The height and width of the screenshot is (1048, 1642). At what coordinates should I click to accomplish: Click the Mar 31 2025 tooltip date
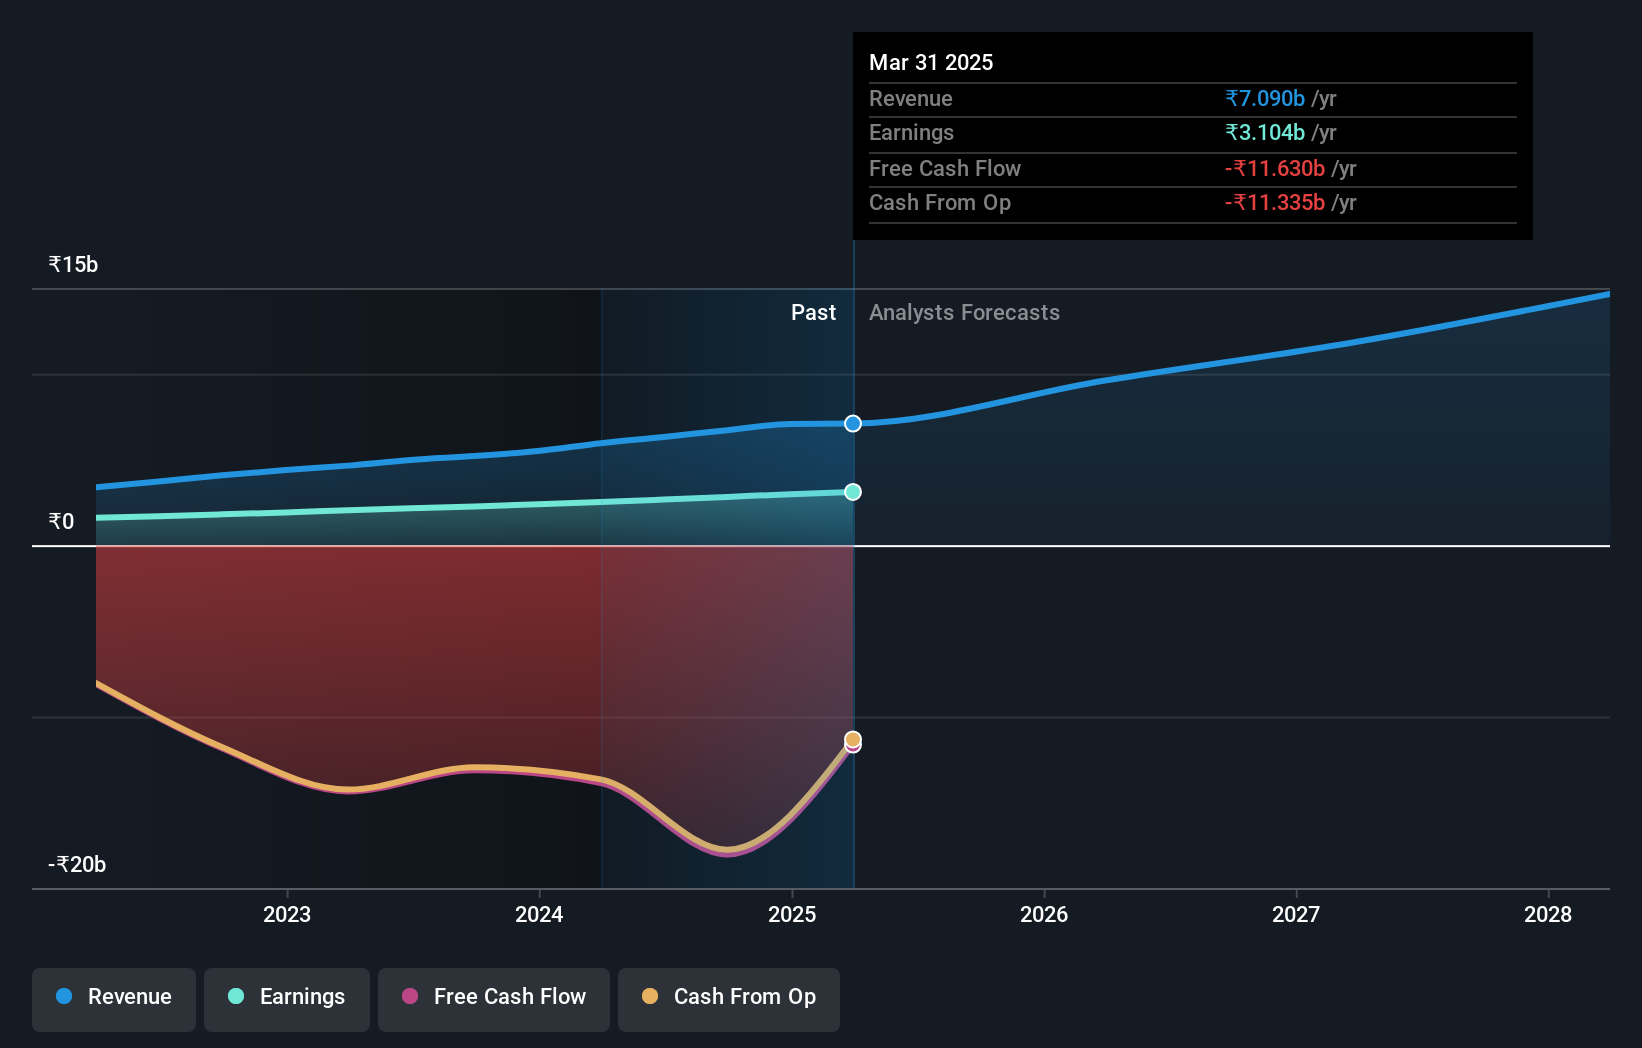(x=931, y=62)
